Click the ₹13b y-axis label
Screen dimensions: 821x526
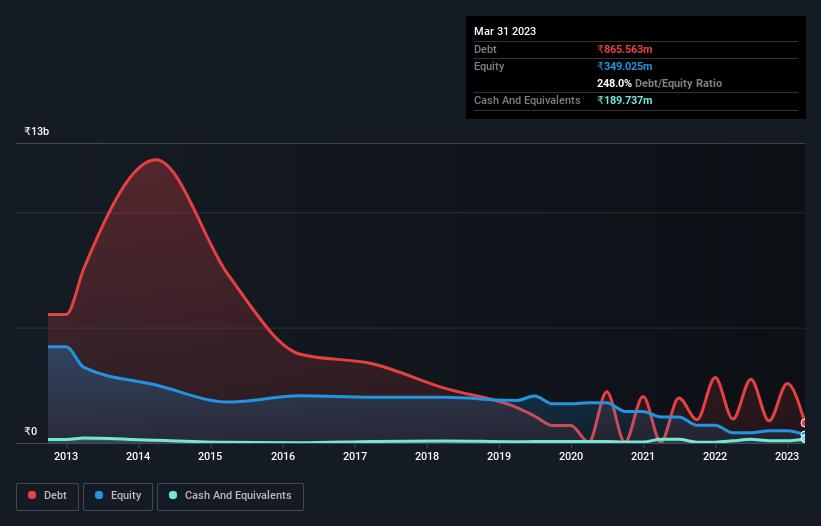click(x=37, y=131)
